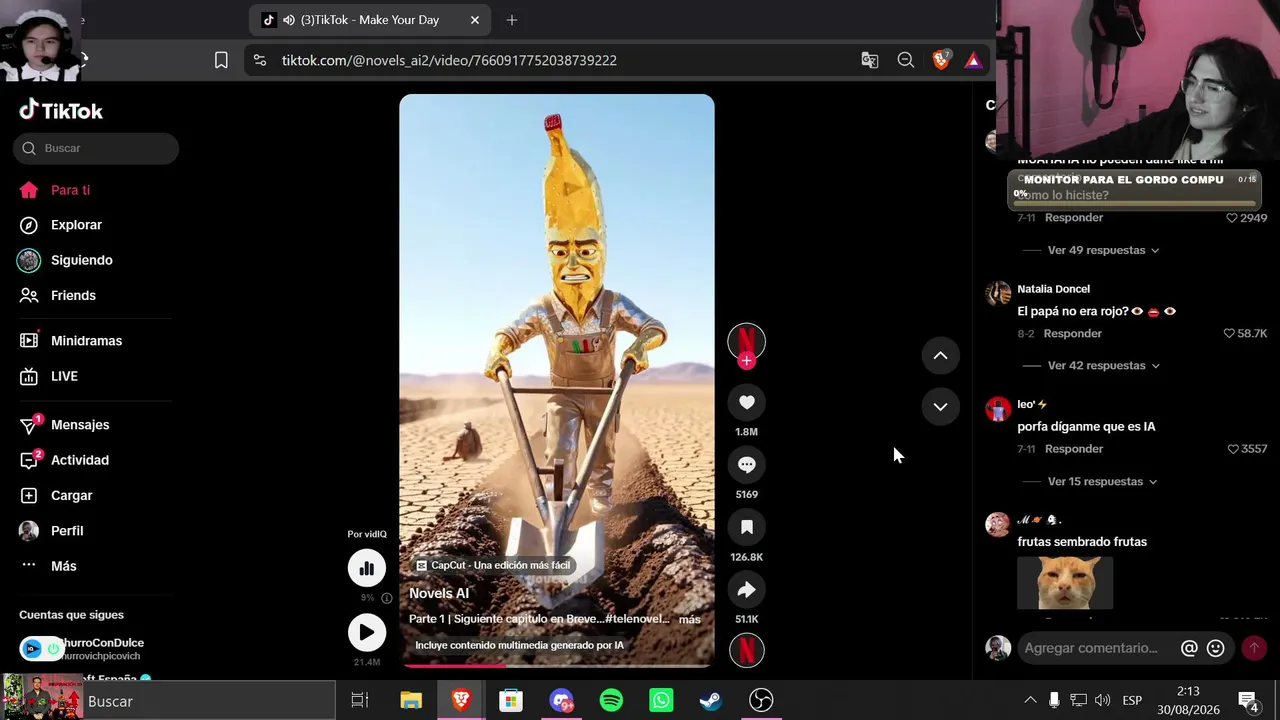
Task: Open WhatsApp from the taskbar
Action: [x=661, y=701]
